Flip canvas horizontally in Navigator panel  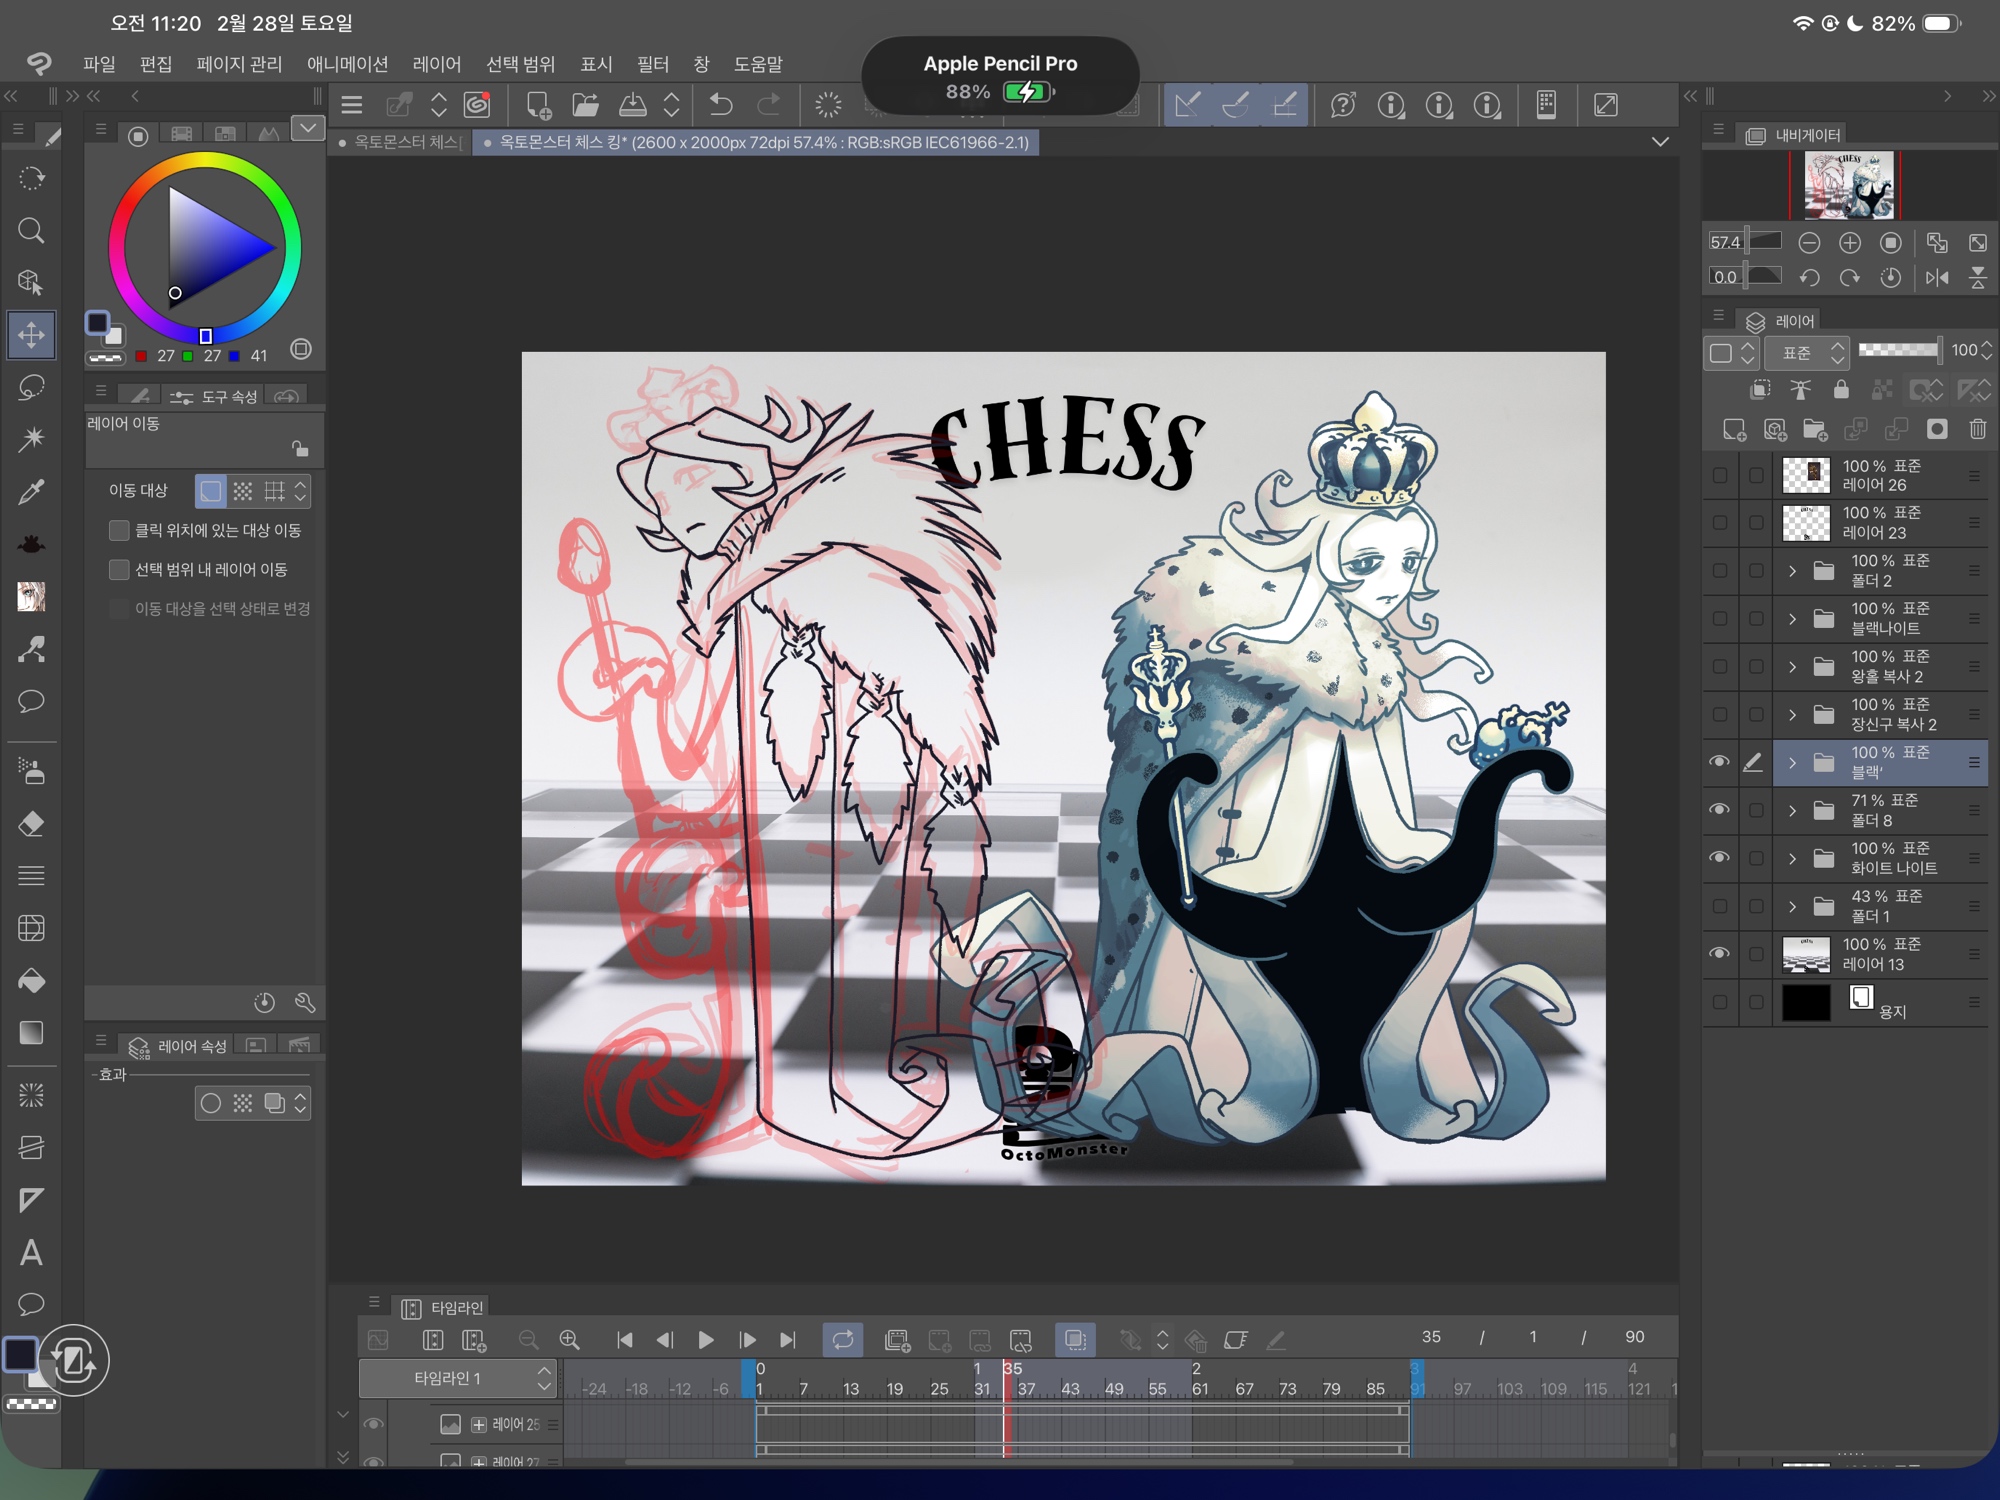[x=1937, y=278]
